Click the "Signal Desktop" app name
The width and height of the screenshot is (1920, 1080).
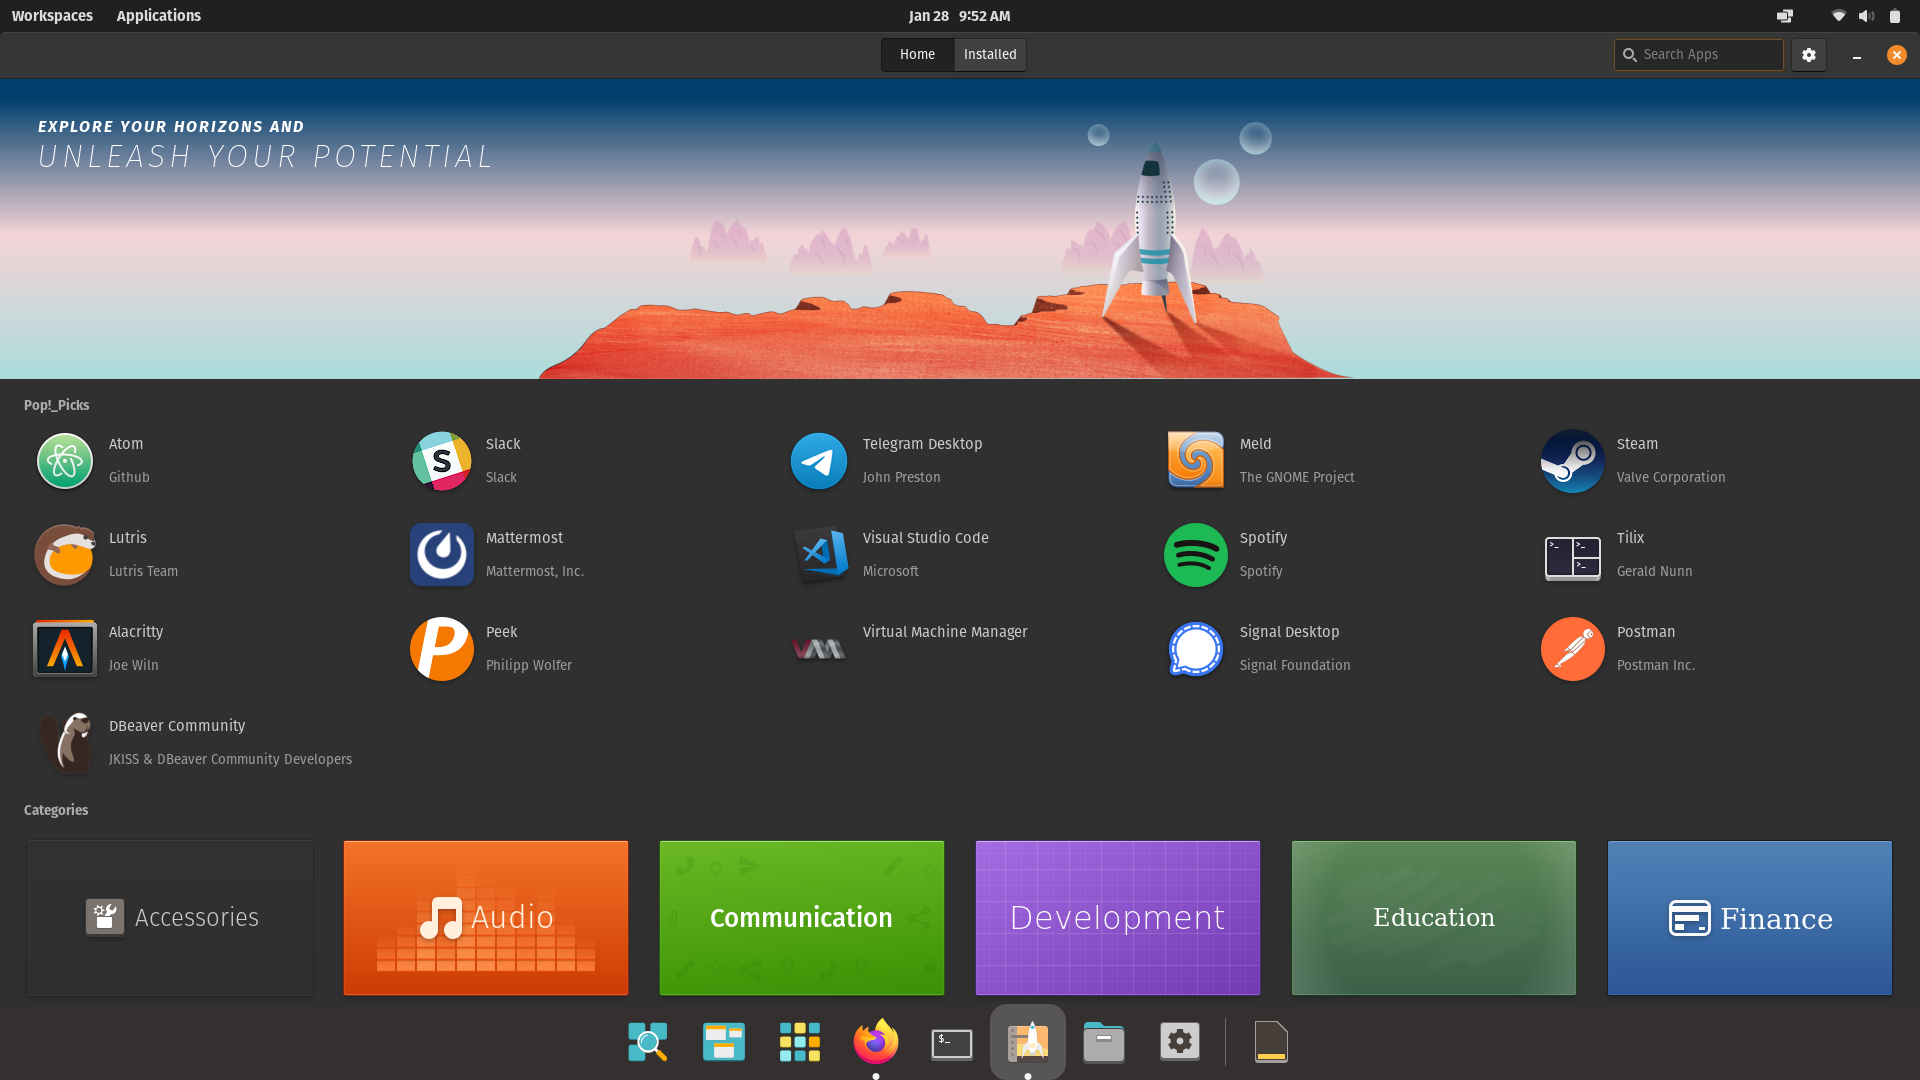(x=1289, y=632)
